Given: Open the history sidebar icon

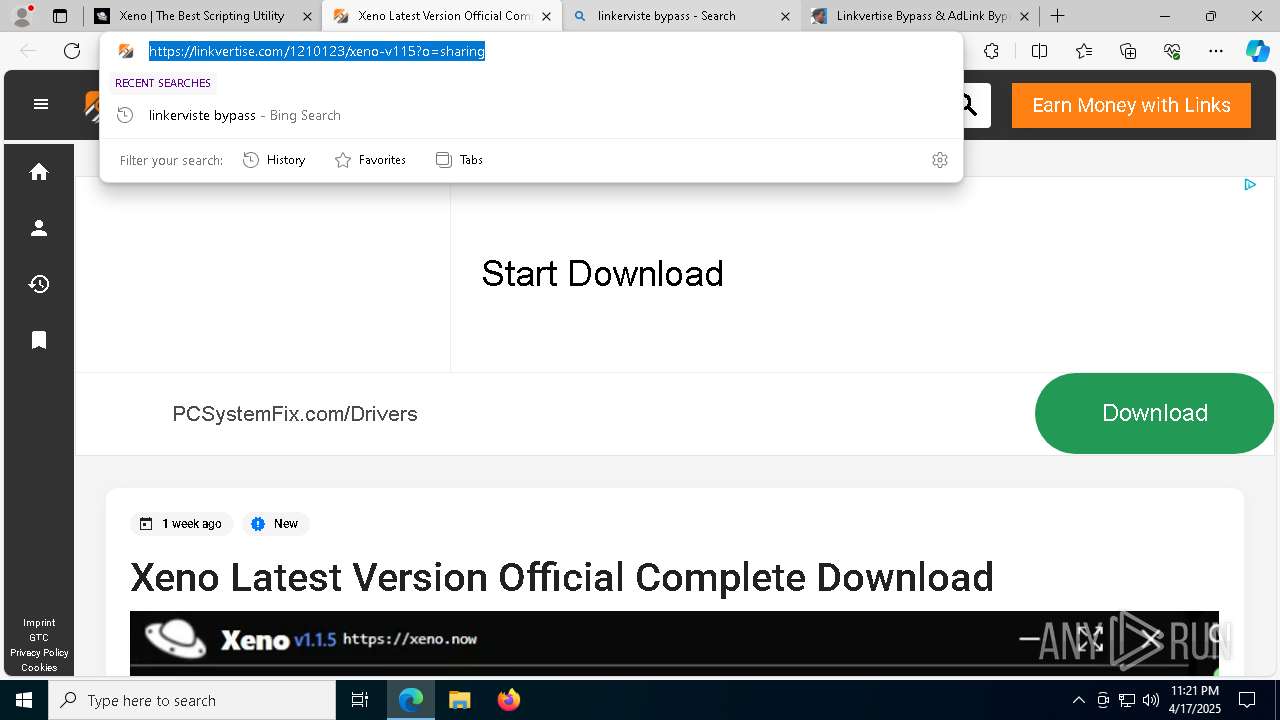Looking at the screenshot, I should [39, 284].
